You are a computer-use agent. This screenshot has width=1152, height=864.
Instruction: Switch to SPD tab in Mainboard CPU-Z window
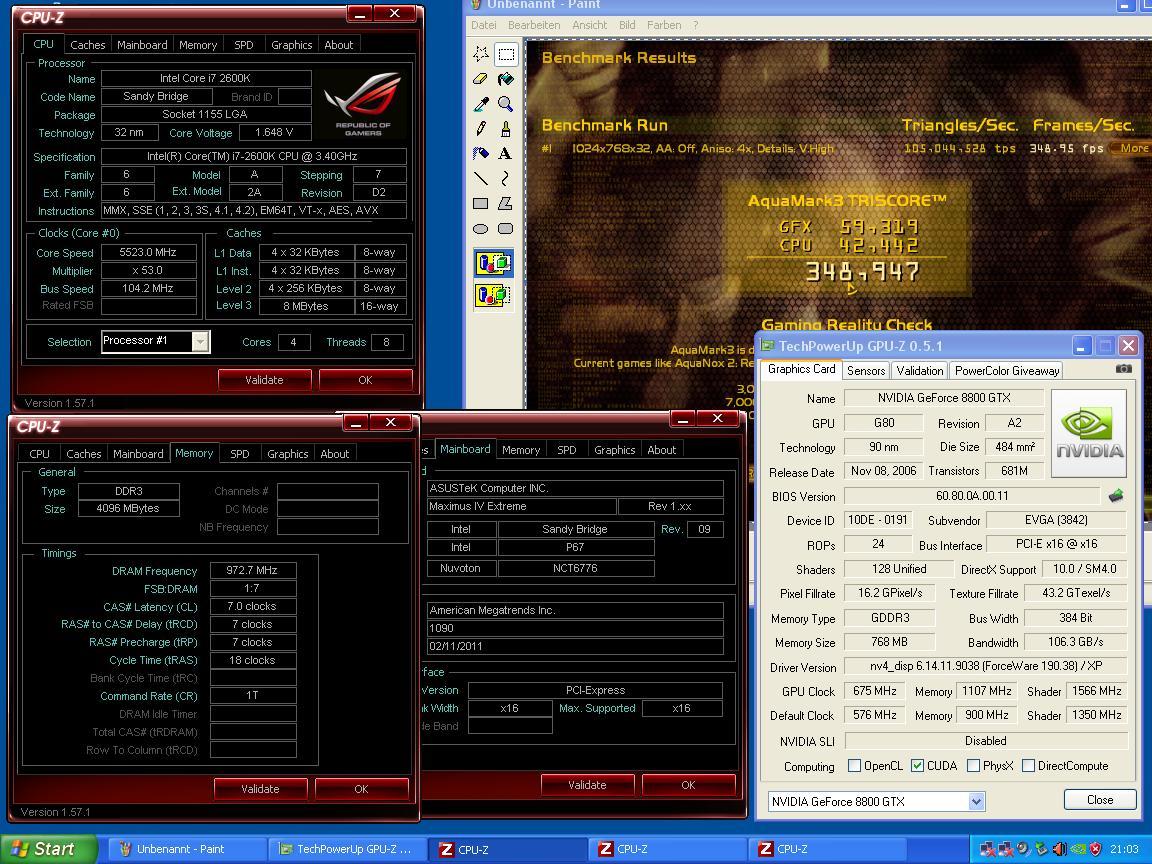[x=566, y=450]
